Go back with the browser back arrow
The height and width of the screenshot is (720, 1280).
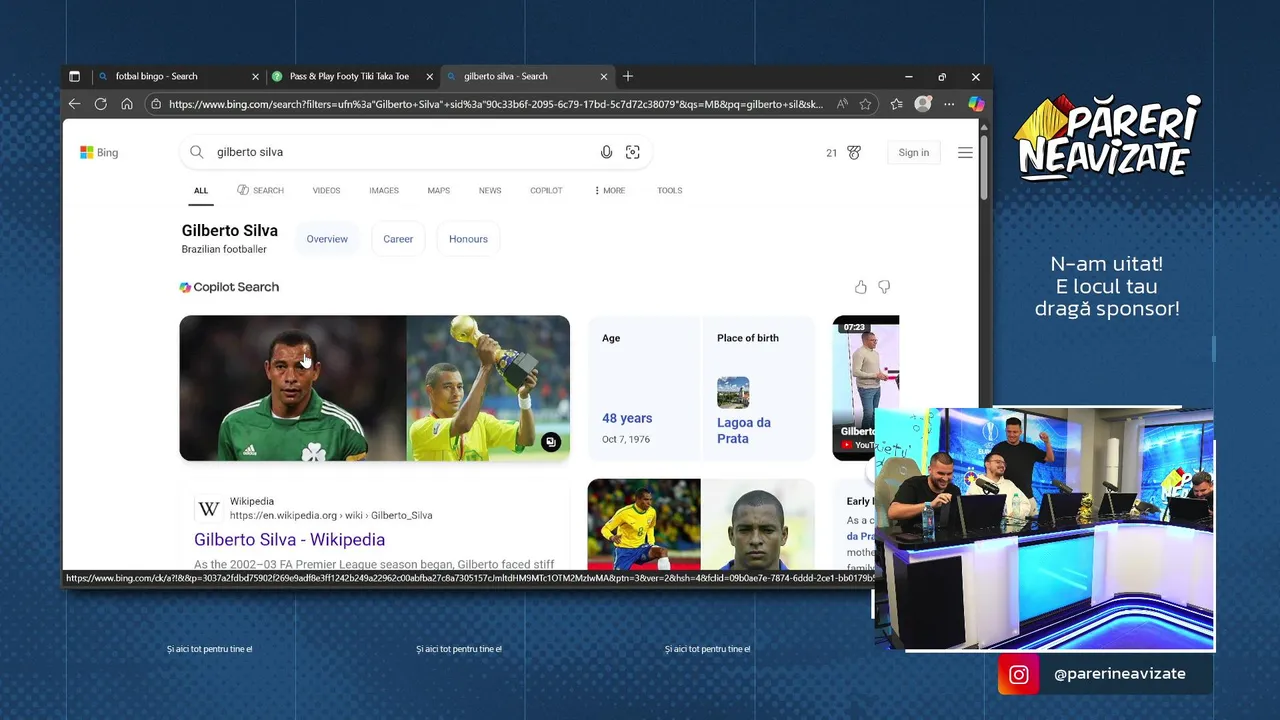pyautogui.click(x=74, y=104)
